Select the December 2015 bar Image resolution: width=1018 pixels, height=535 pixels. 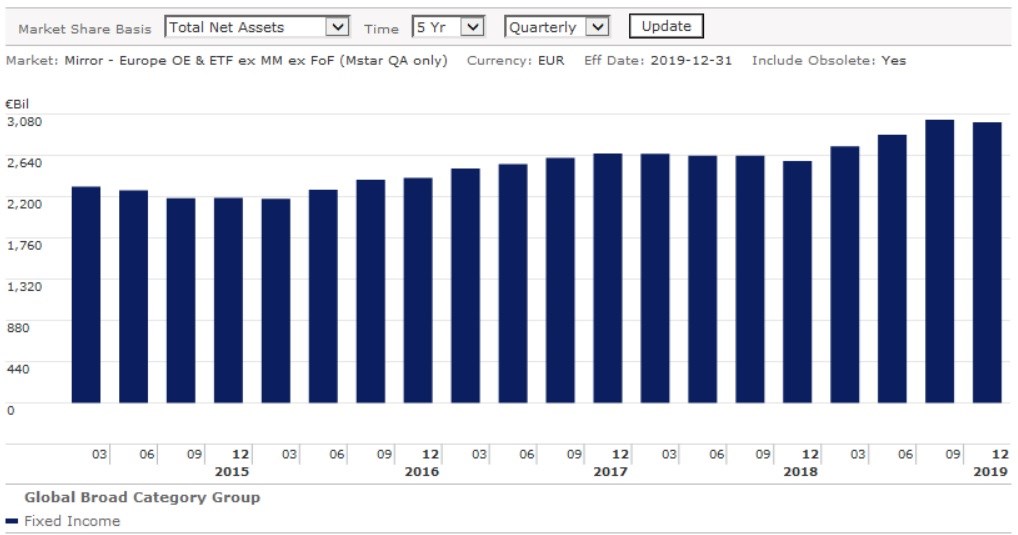point(228,300)
